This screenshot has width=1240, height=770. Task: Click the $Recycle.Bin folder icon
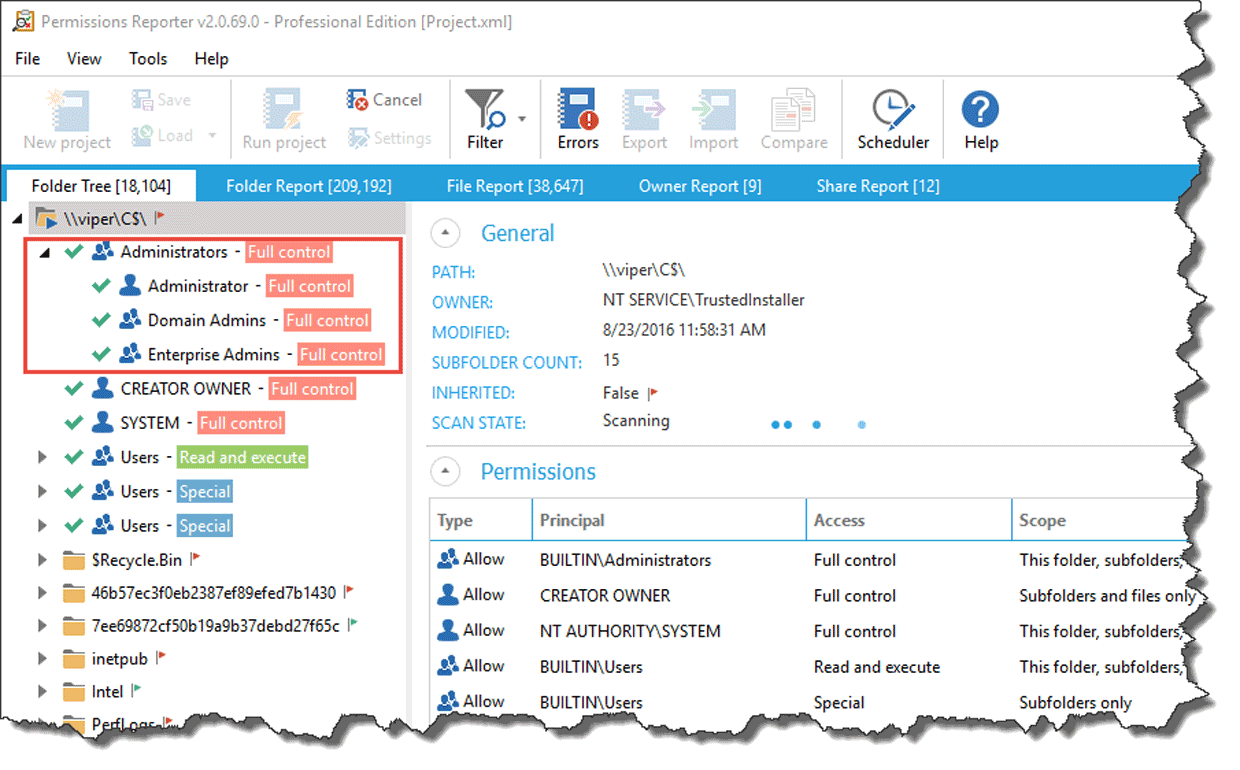pyautogui.click(x=74, y=559)
